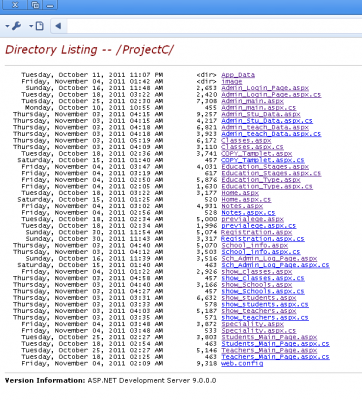Click into the address bar field

pyautogui.click(x=215, y=26)
